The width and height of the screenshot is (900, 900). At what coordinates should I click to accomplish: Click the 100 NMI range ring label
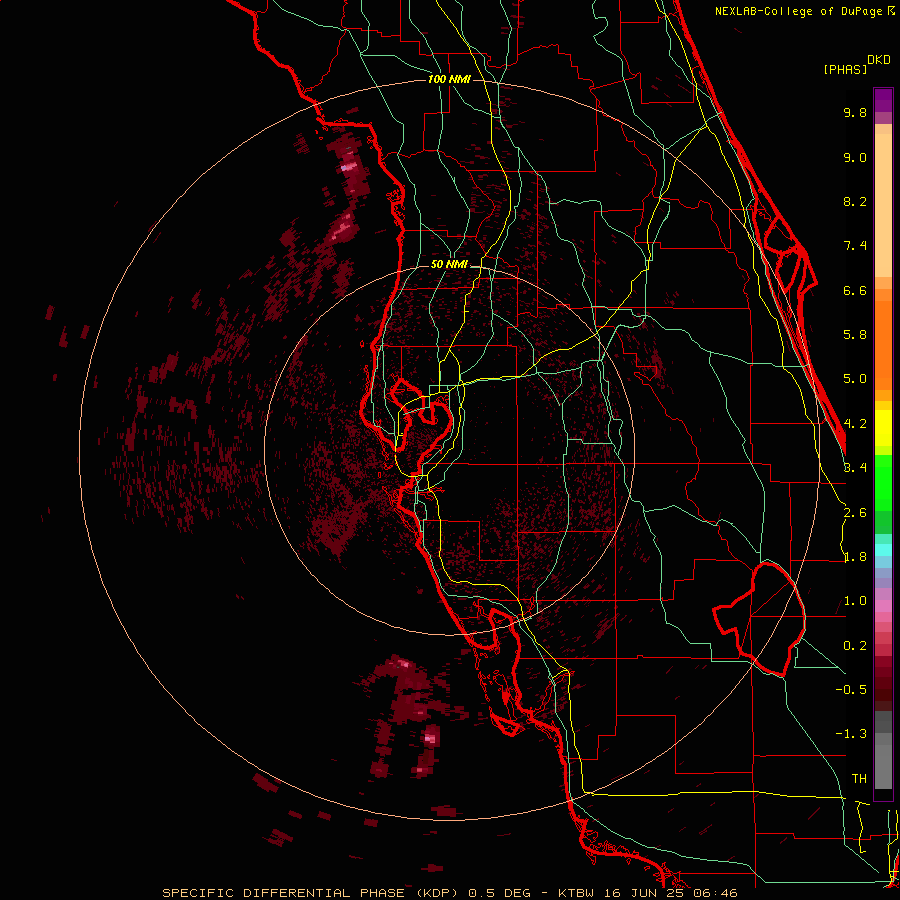(449, 79)
